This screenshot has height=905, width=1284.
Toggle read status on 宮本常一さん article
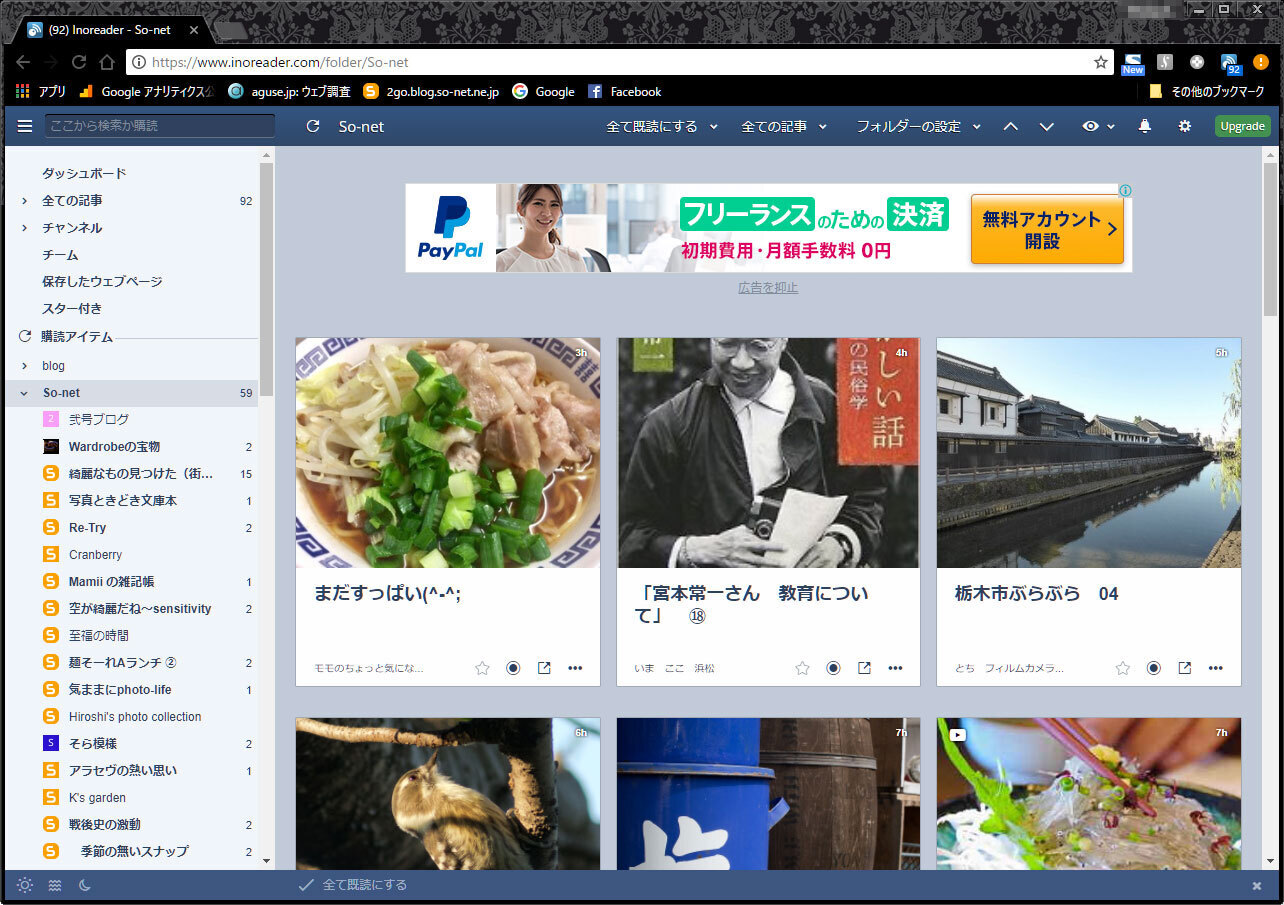pyautogui.click(x=833, y=668)
